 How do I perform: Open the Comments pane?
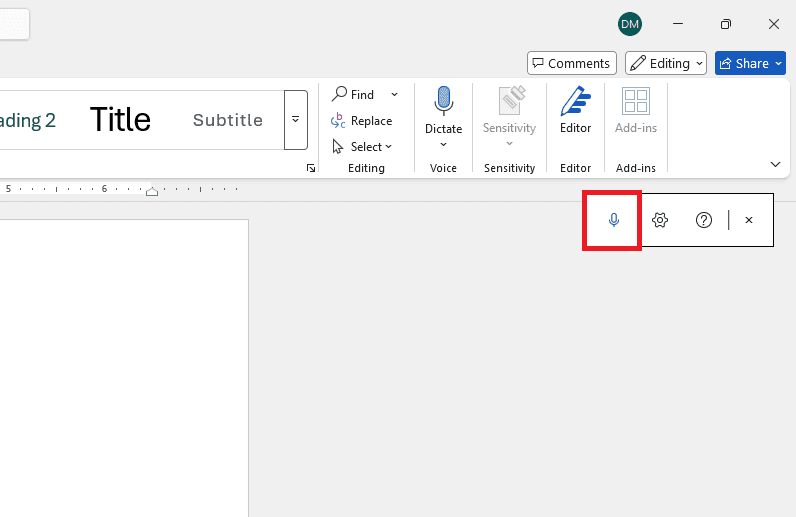coord(572,63)
